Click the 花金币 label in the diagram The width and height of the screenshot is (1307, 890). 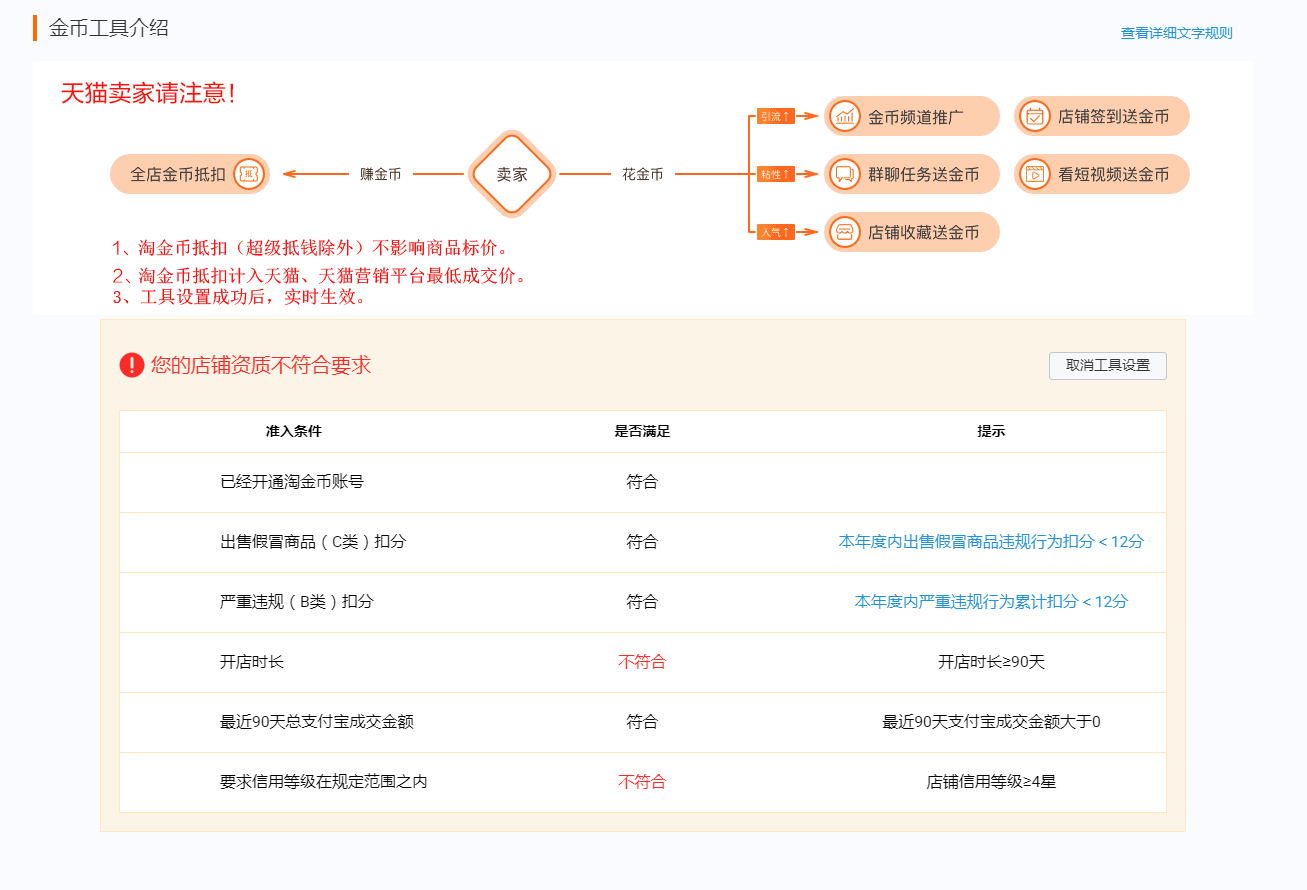(x=643, y=174)
